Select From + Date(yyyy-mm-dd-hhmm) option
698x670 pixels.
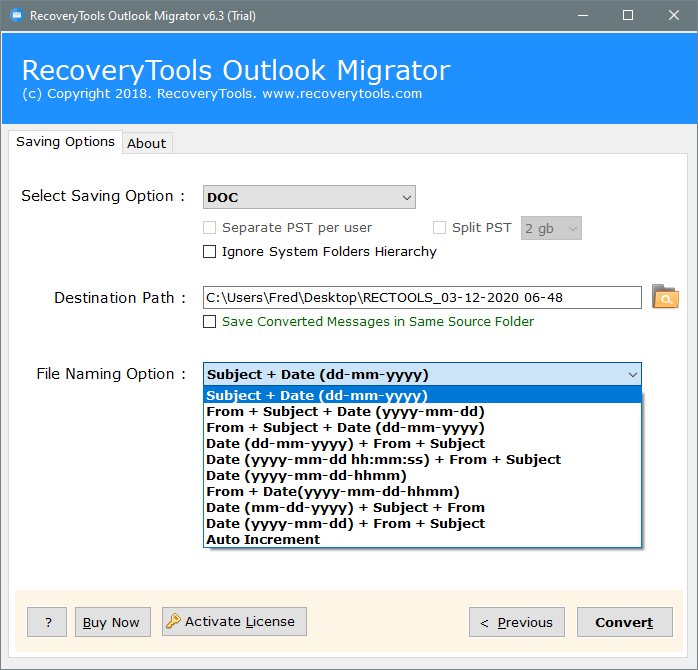tap(422, 491)
